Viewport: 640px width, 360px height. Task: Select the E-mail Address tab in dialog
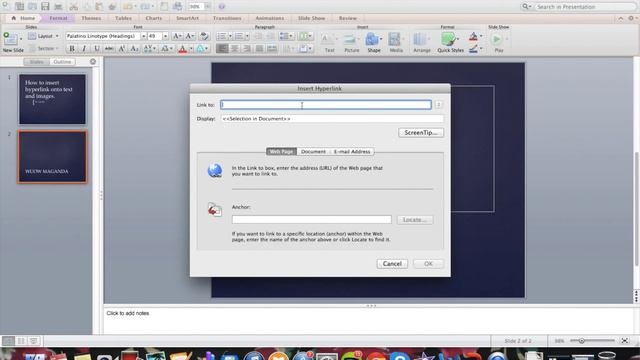[352, 151]
